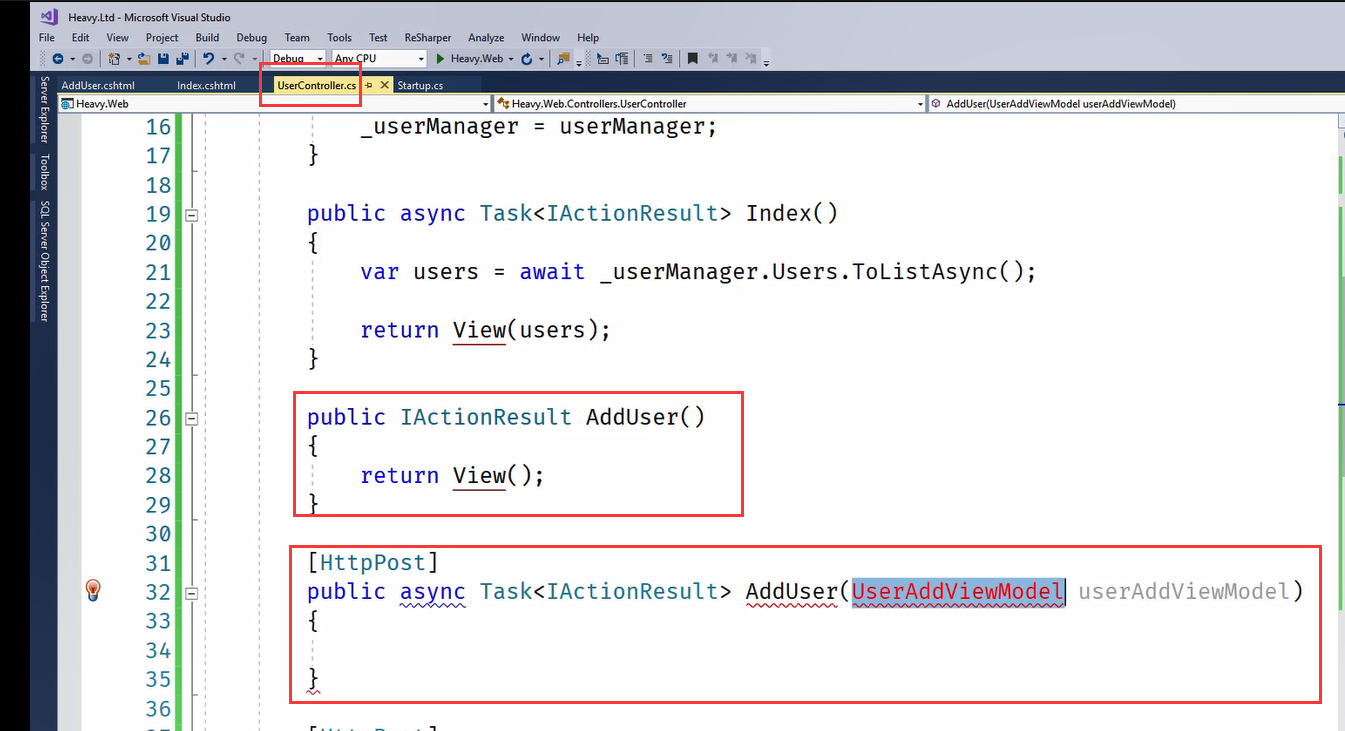Click the Save All toolbar icon
Viewport: 1345px width, 731px height.
tap(181, 59)
